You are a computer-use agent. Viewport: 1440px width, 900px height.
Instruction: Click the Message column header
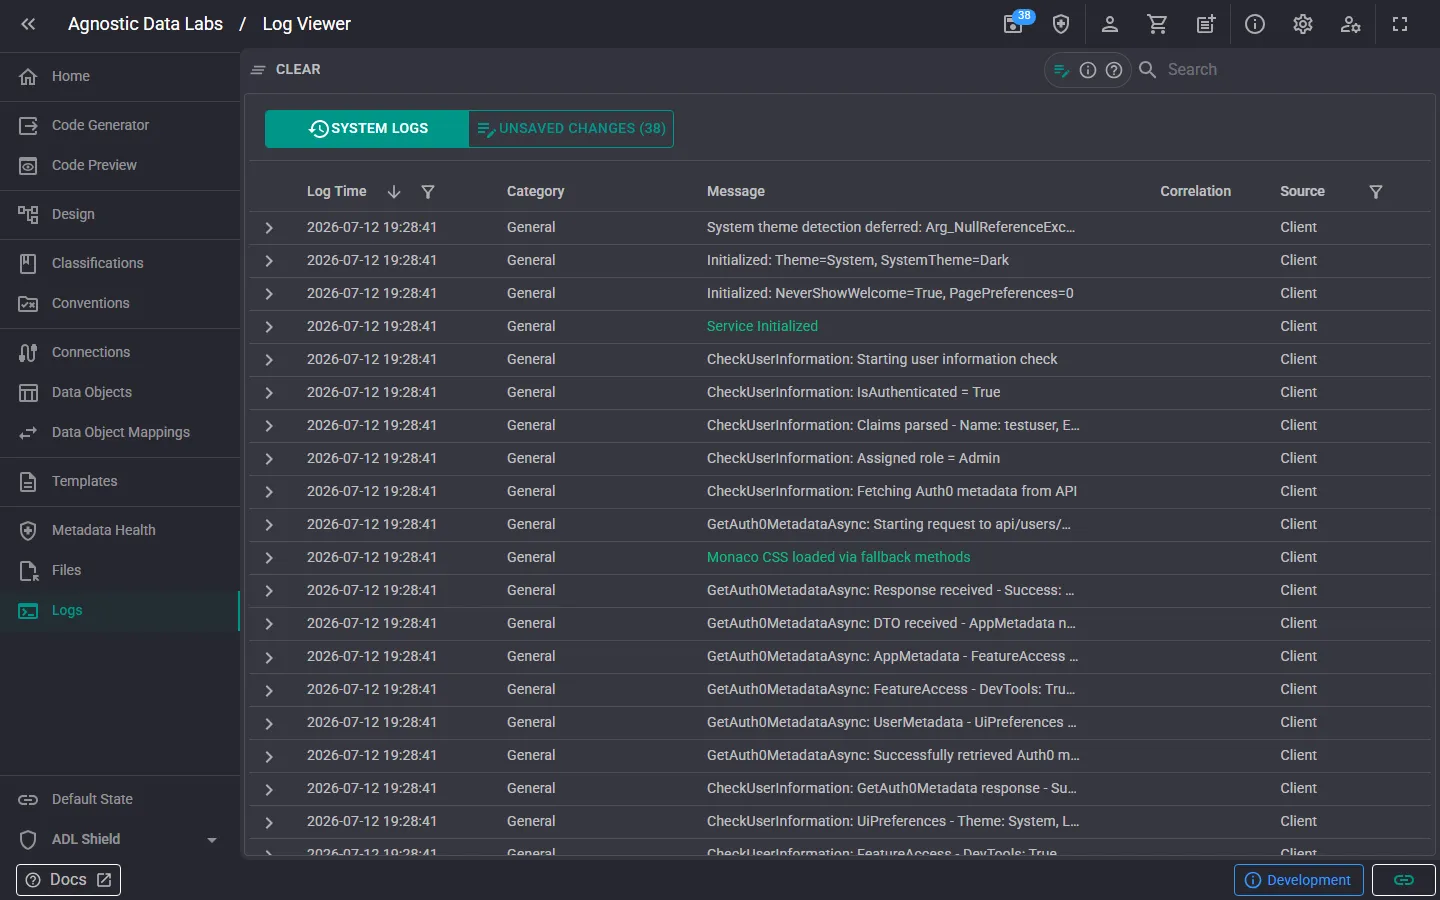(x=735, y=191)
